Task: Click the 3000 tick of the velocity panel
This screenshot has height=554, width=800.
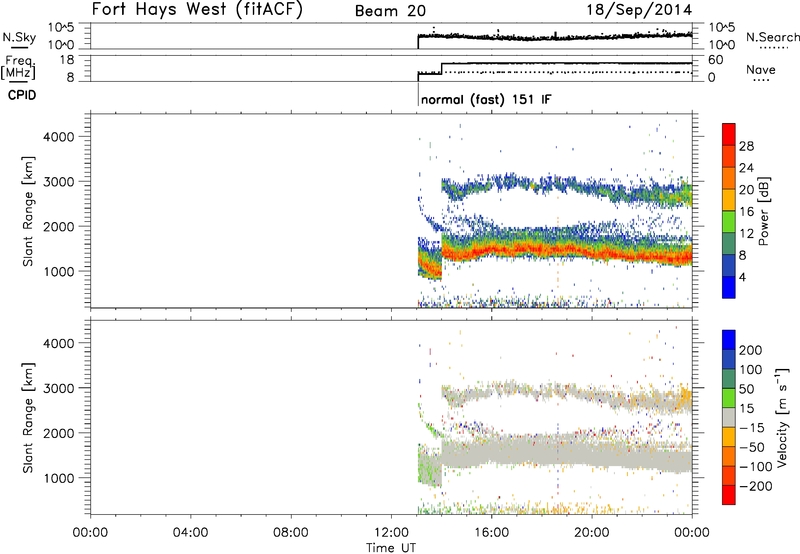Action: tap(59, 388)
